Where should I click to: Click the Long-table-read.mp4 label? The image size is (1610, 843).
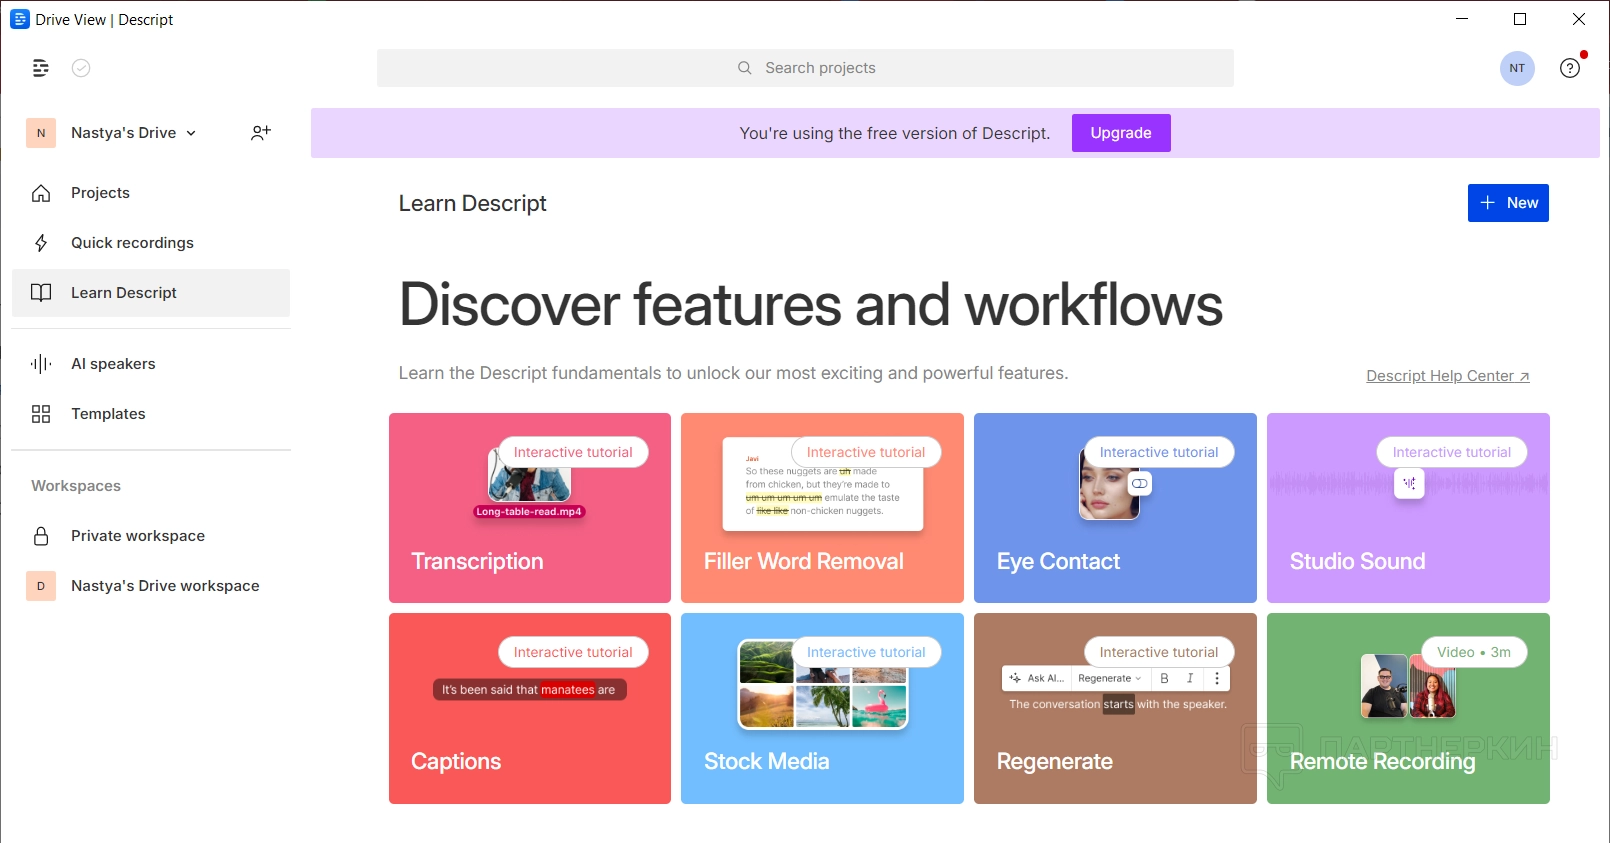click(529, 512)
